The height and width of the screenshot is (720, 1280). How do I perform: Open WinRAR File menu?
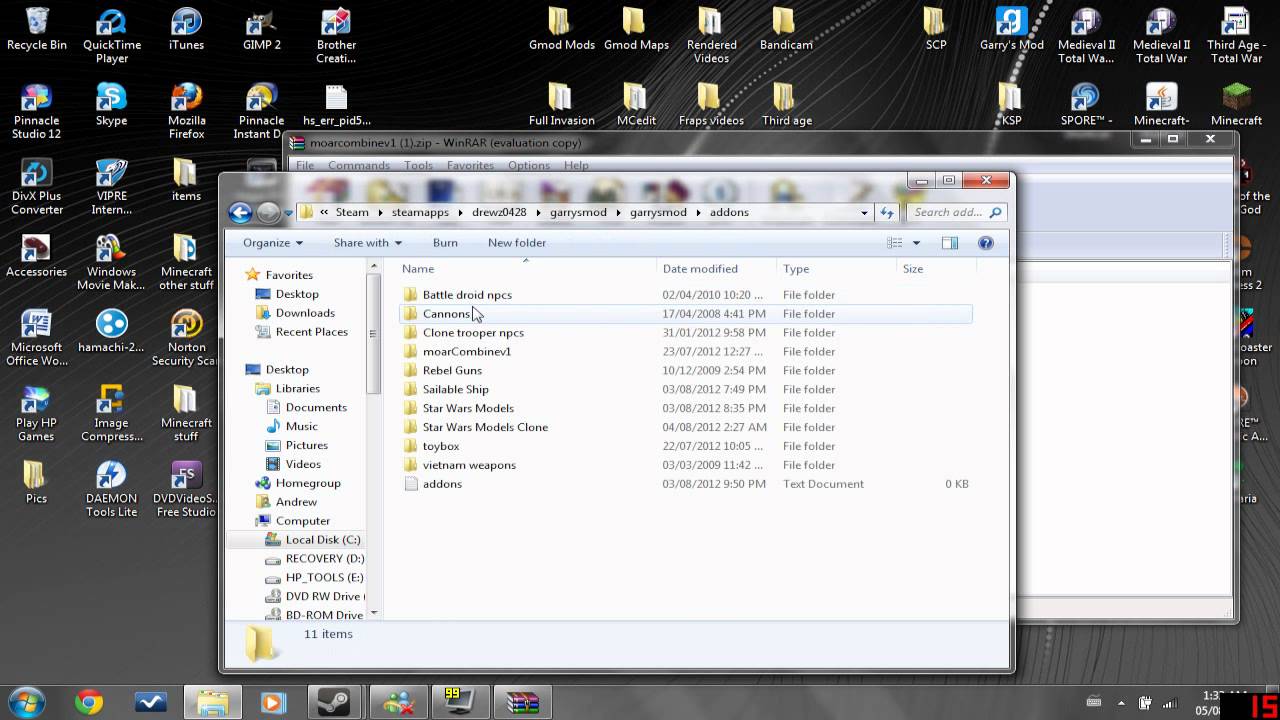[x=305, y=165]
